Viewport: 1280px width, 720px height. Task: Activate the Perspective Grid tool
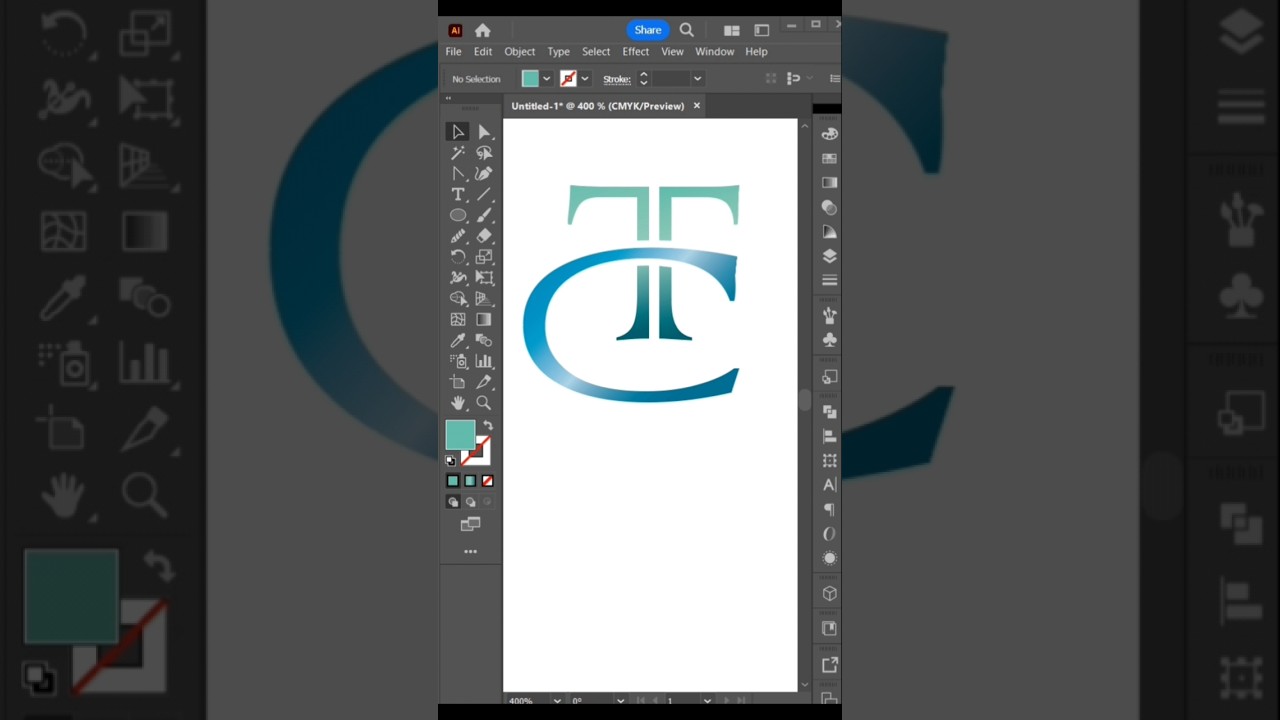(484, 299)
